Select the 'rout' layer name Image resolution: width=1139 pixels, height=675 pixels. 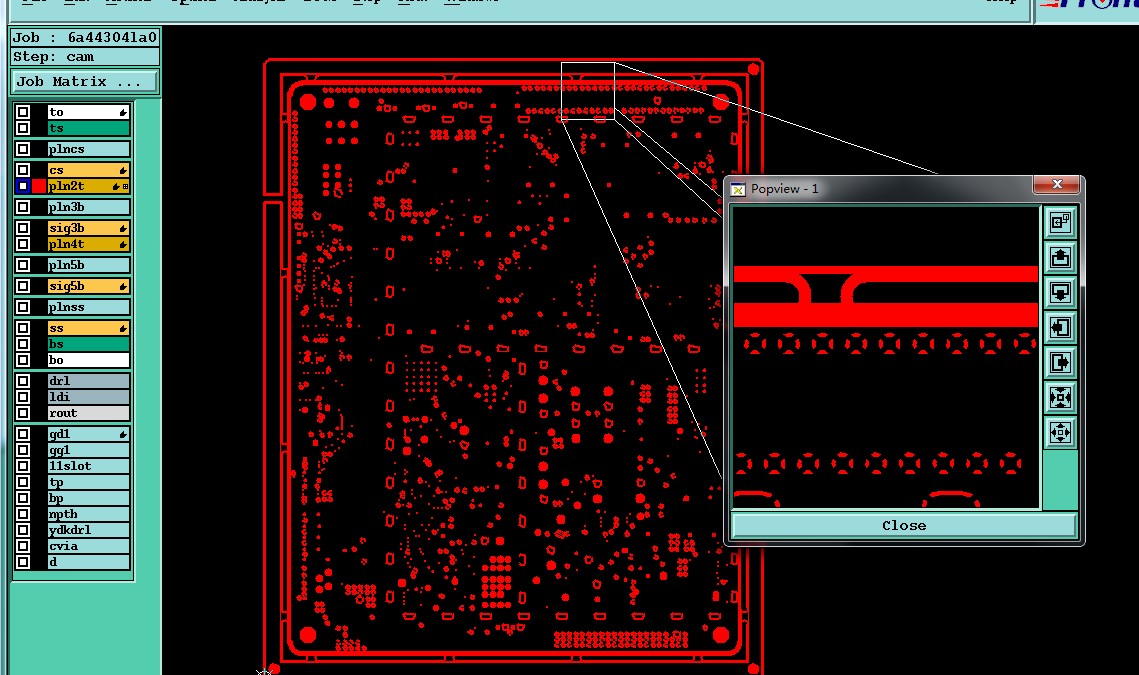point(89,413)
